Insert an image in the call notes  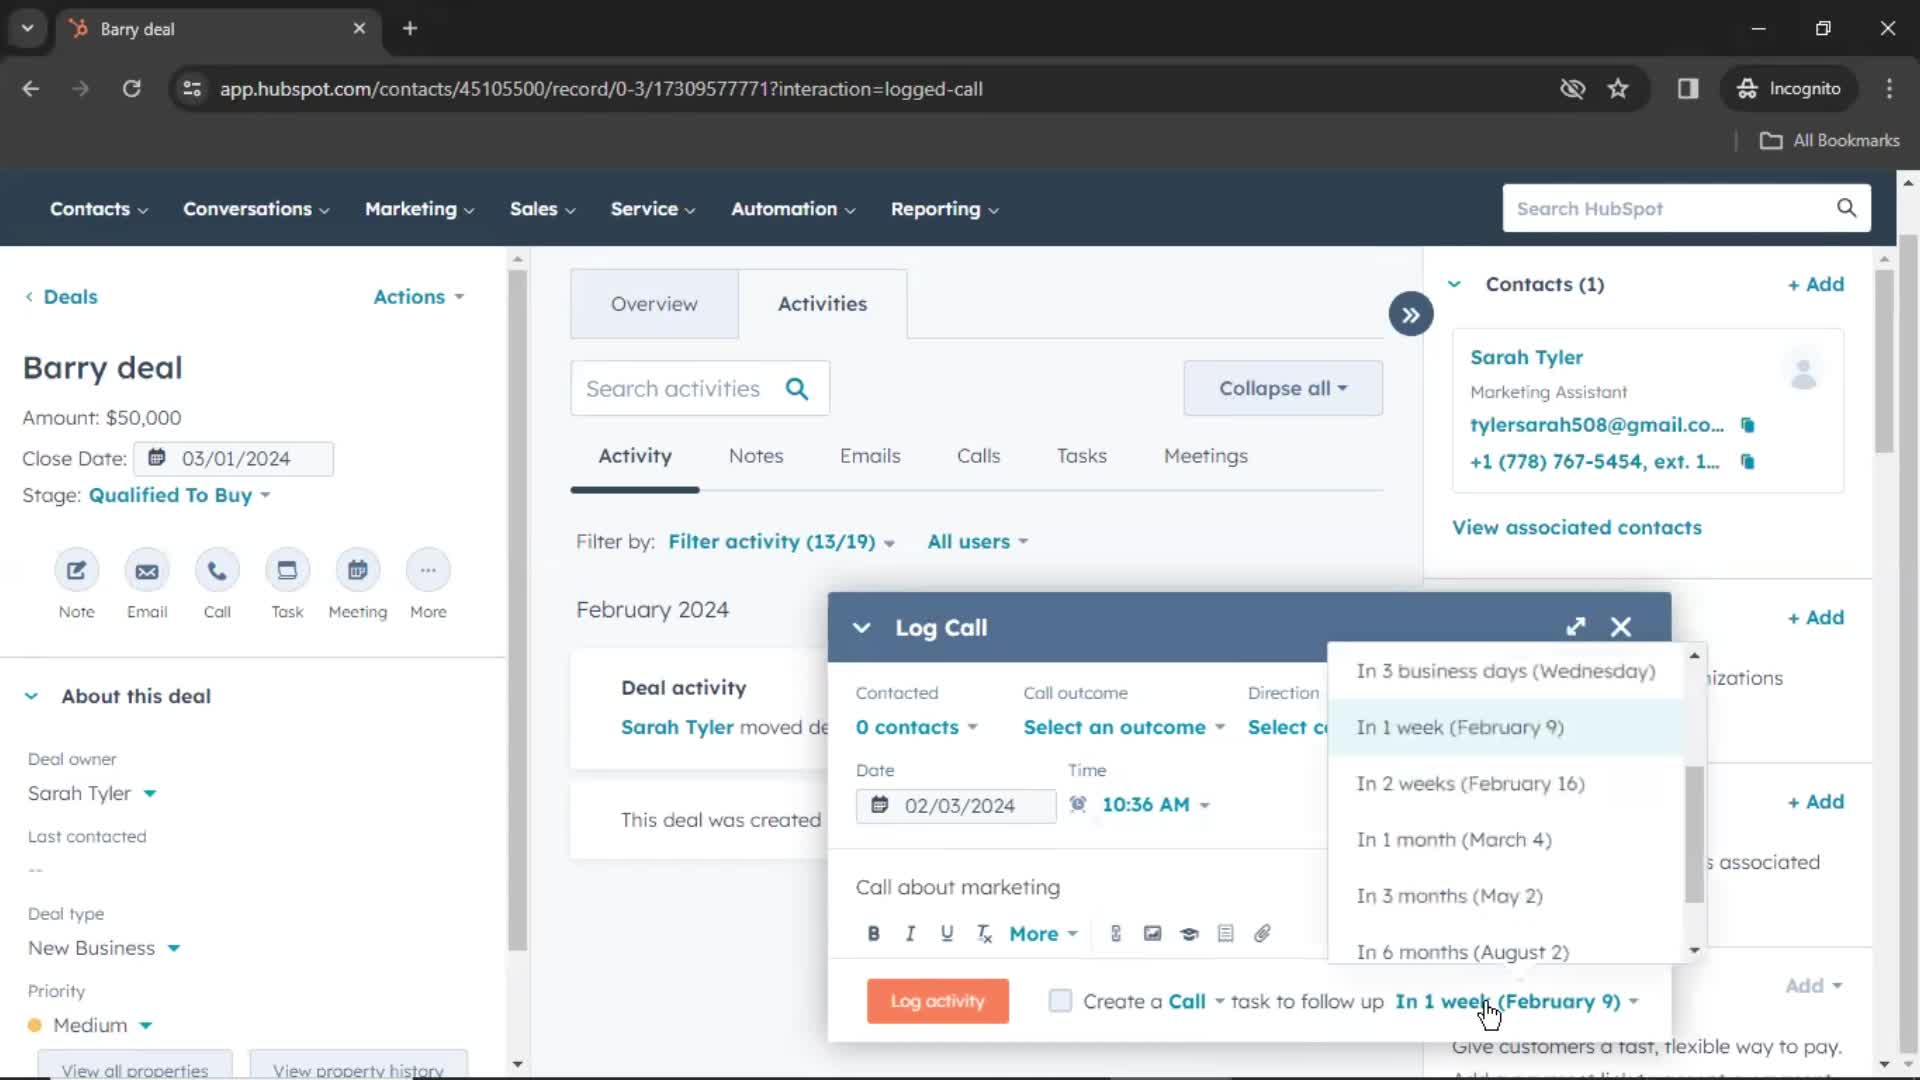click(1152, 933)
